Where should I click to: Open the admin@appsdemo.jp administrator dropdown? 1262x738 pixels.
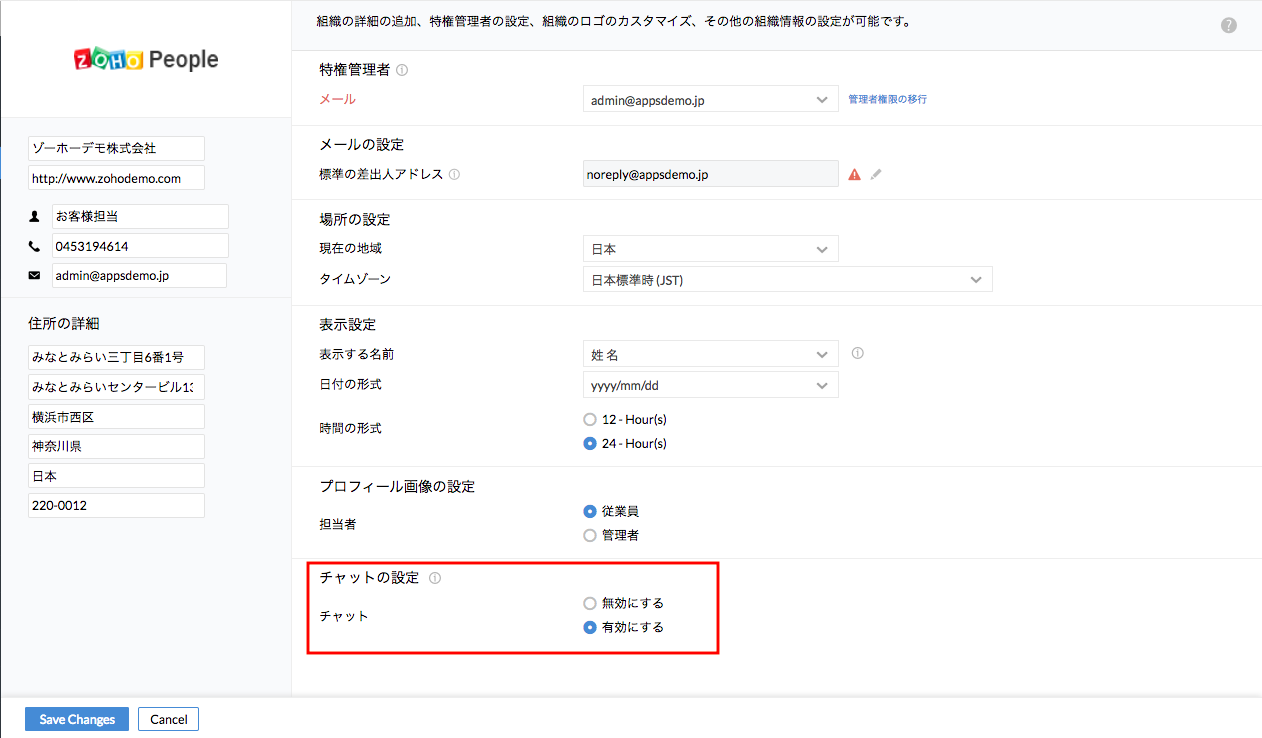tap(710, 100)
